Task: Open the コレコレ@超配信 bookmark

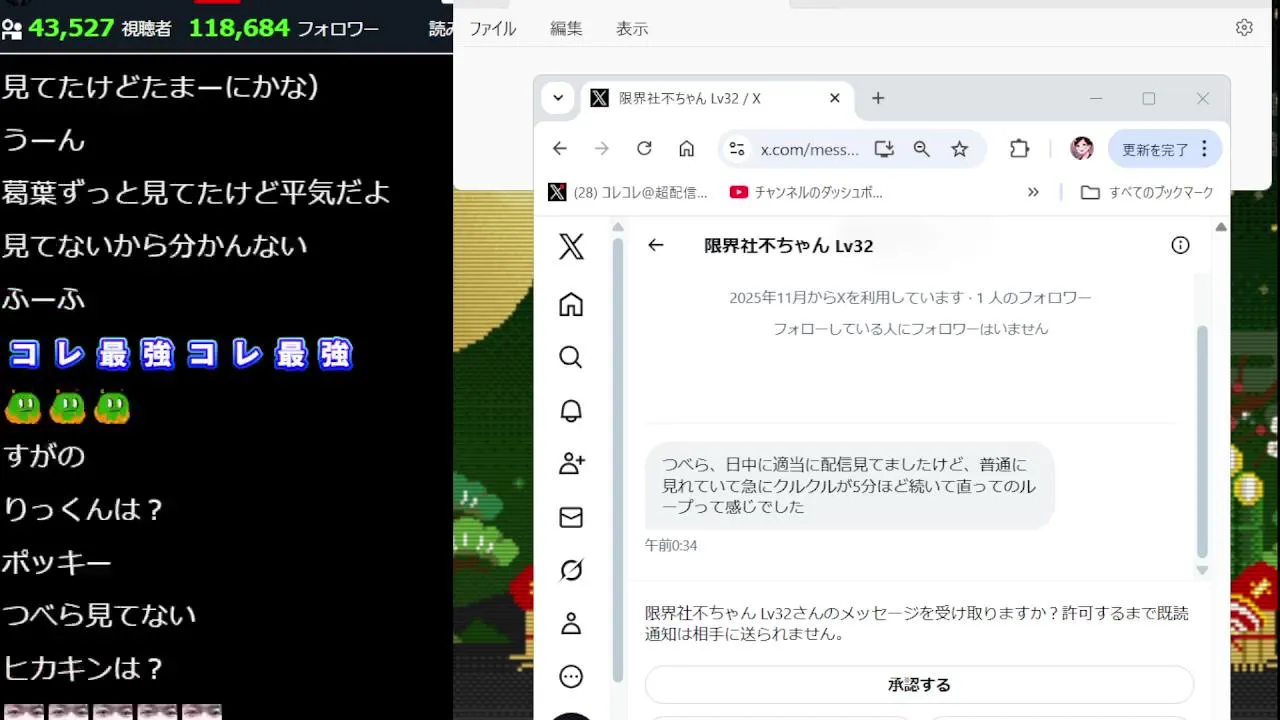Action: click(628, 192)
